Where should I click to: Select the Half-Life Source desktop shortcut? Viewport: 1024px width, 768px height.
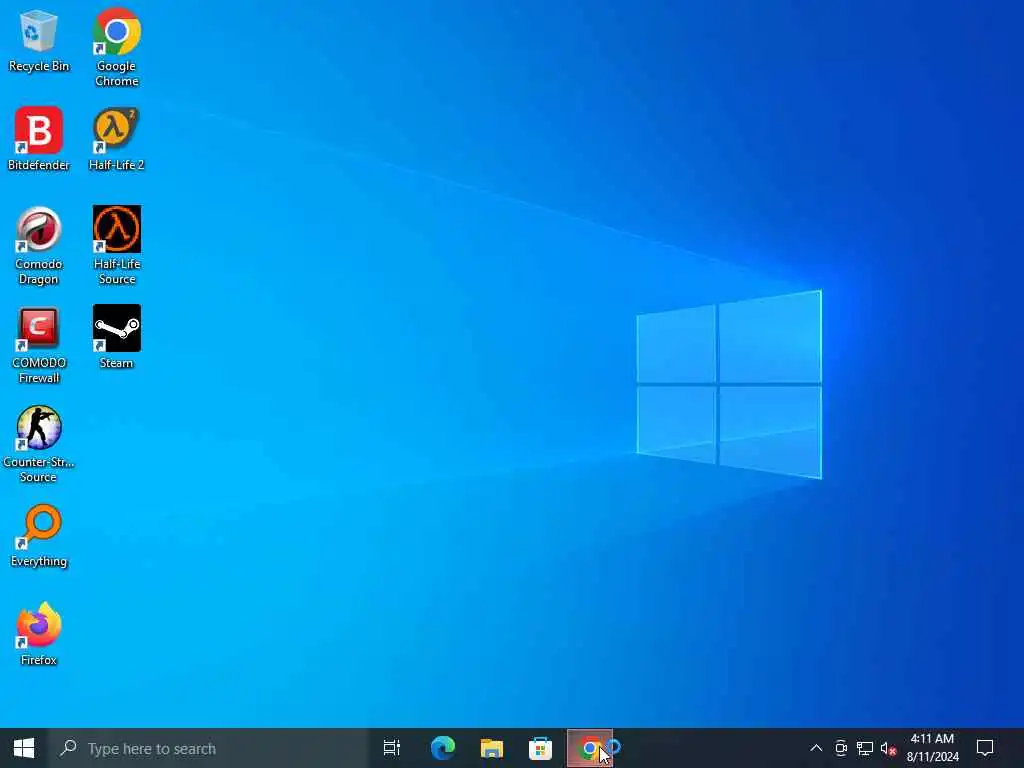(116, 246)
